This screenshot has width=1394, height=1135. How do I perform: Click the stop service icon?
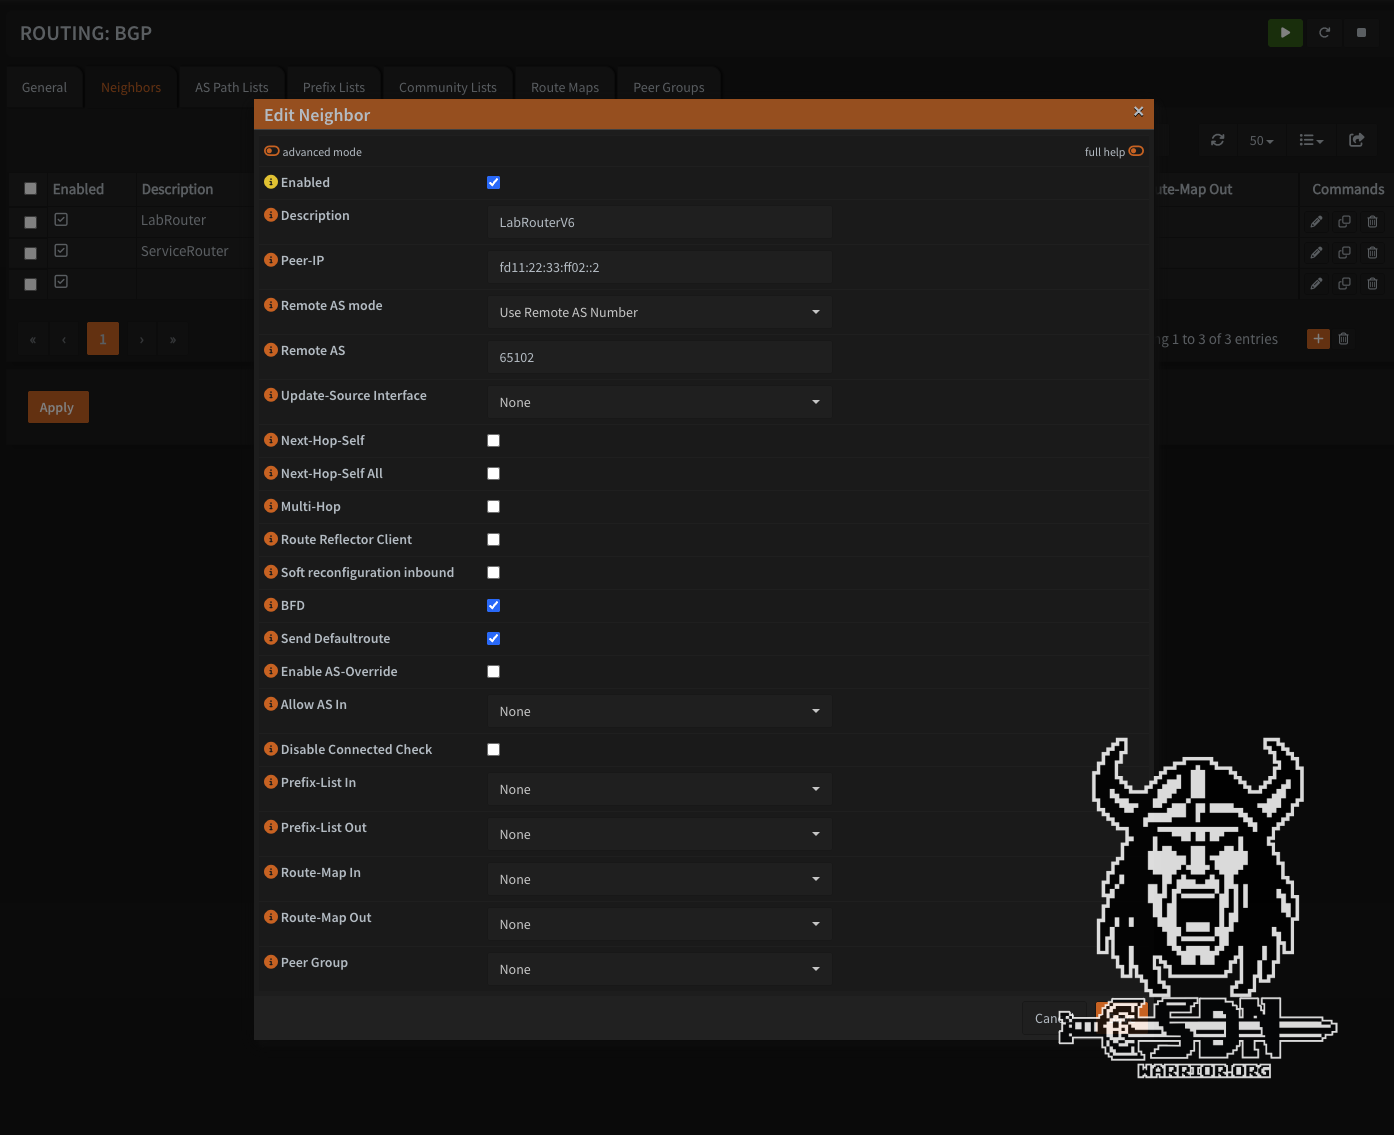point(1361,33)
